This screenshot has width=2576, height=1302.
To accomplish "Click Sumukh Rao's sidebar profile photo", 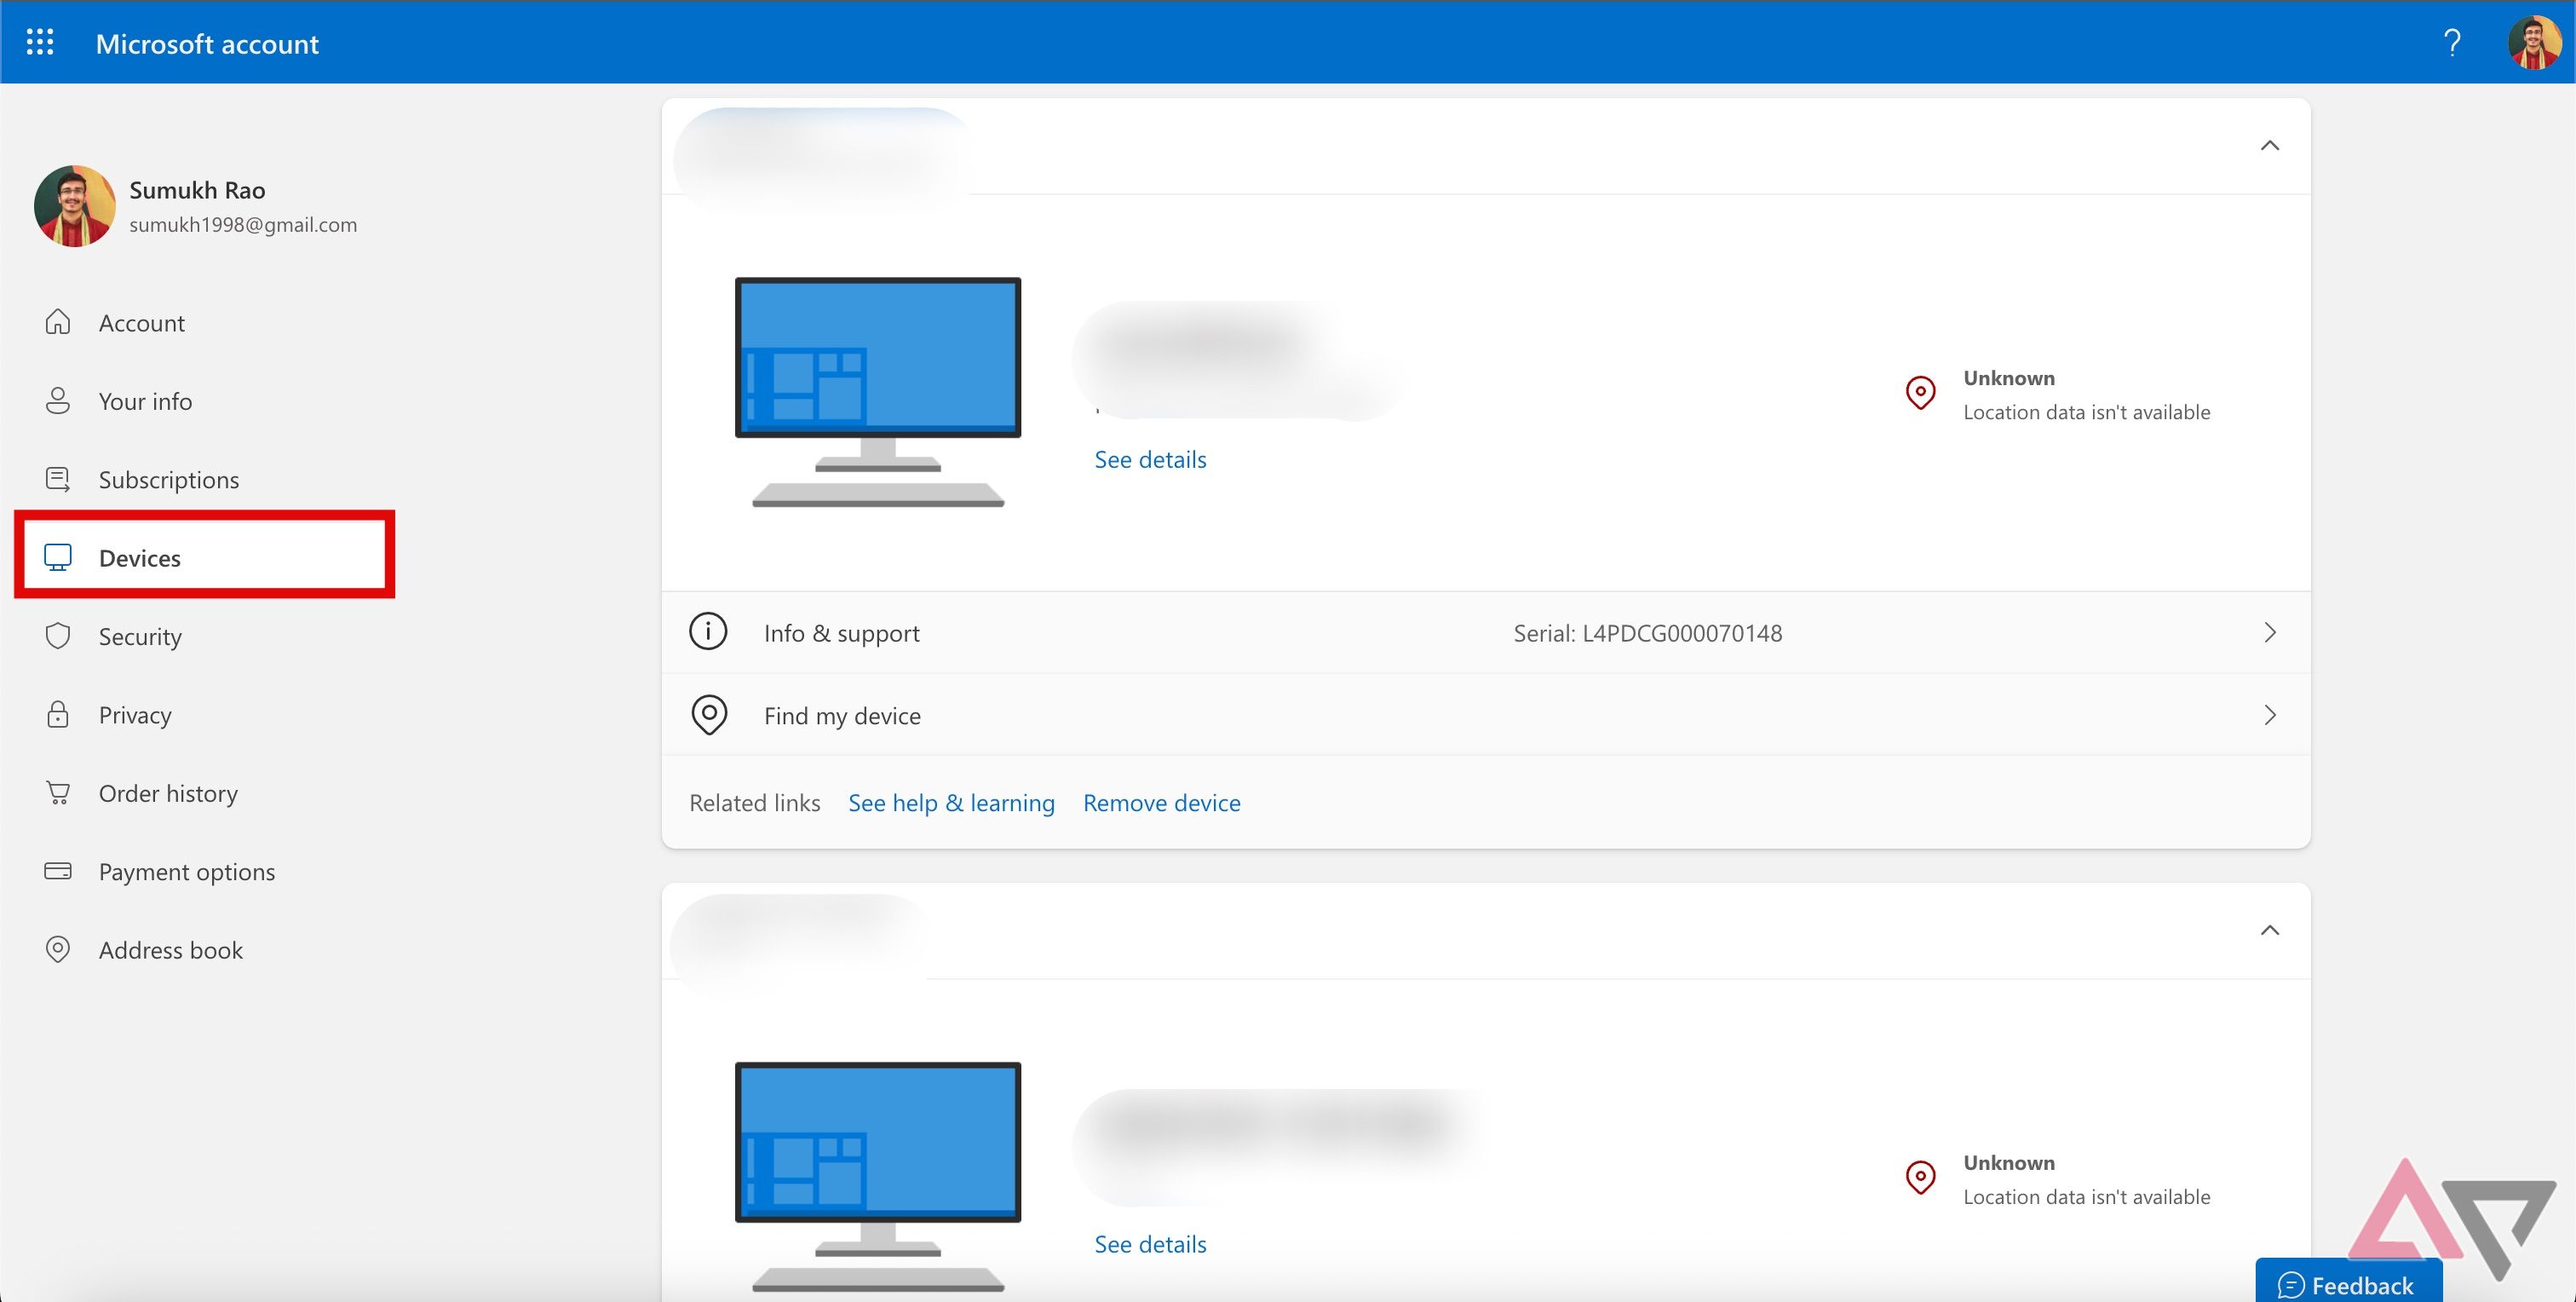I will tap(75, 206).
